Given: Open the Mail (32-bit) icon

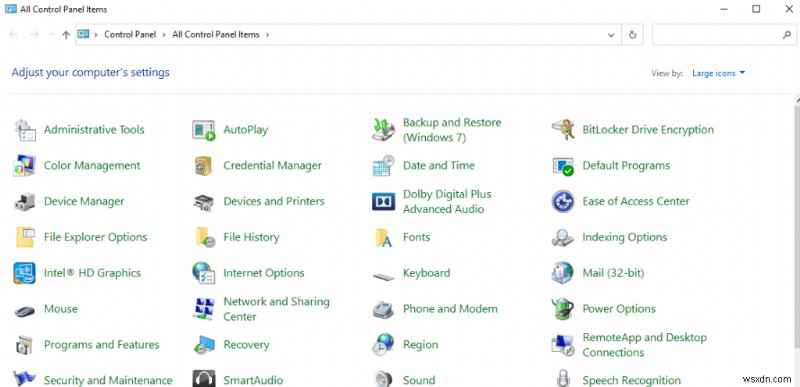Looking at the screenshot, I should [563, 273].
